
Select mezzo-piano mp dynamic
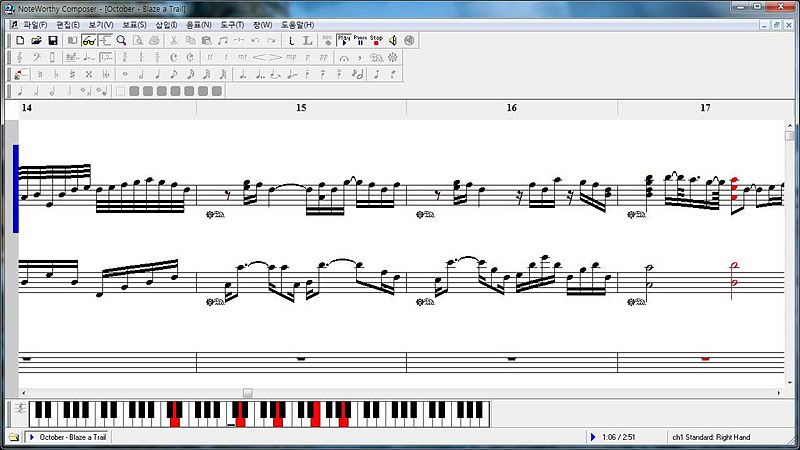pos(291,57)
